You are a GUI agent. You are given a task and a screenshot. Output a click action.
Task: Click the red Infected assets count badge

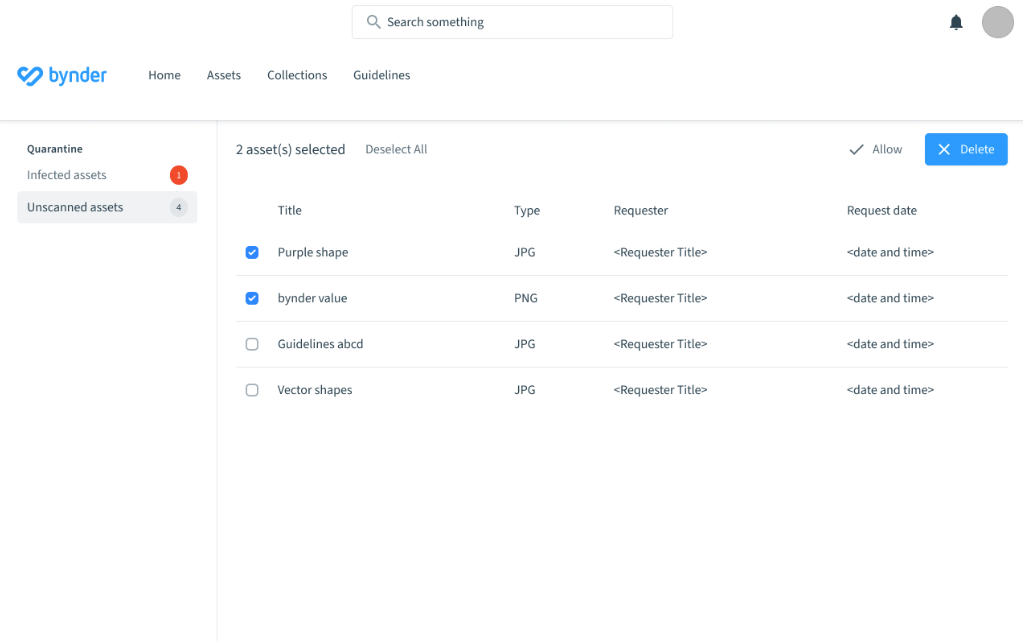(x=179, y=176)
